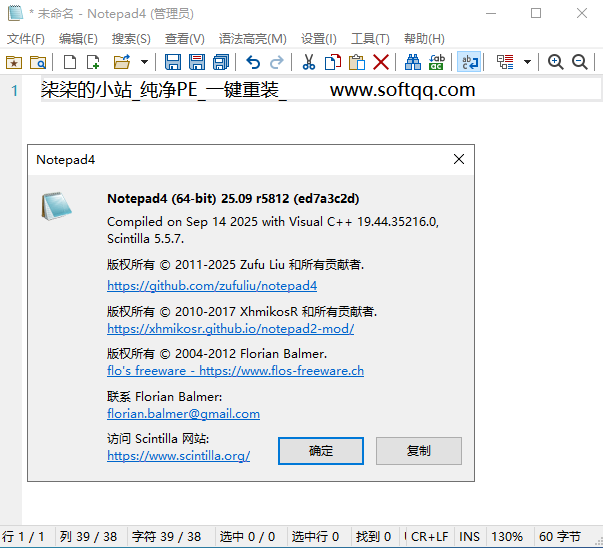The height and width of the screenshot is (548, 603).
Task: Cut selection with scissors icon
Action: point(308,62)
